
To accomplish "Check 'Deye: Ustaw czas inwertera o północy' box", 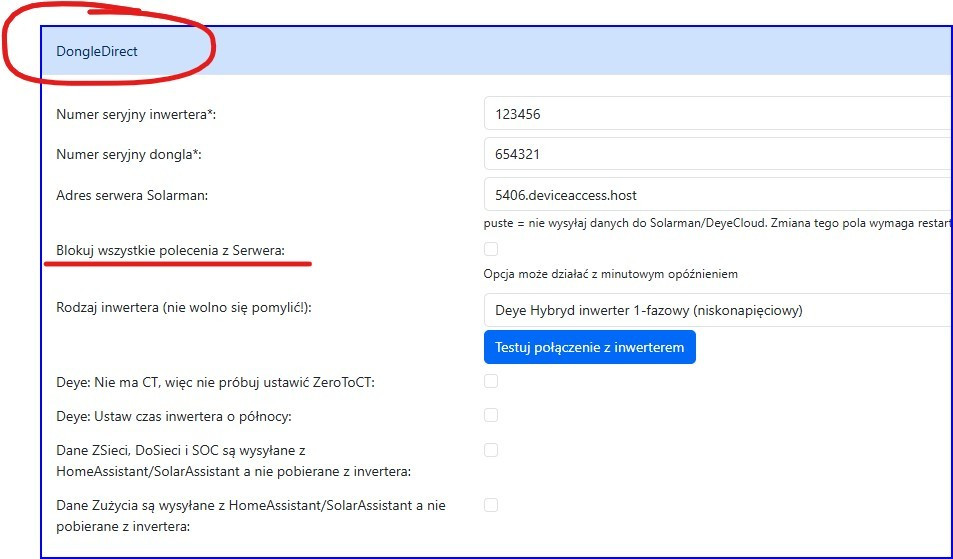I will coord(491,415).
